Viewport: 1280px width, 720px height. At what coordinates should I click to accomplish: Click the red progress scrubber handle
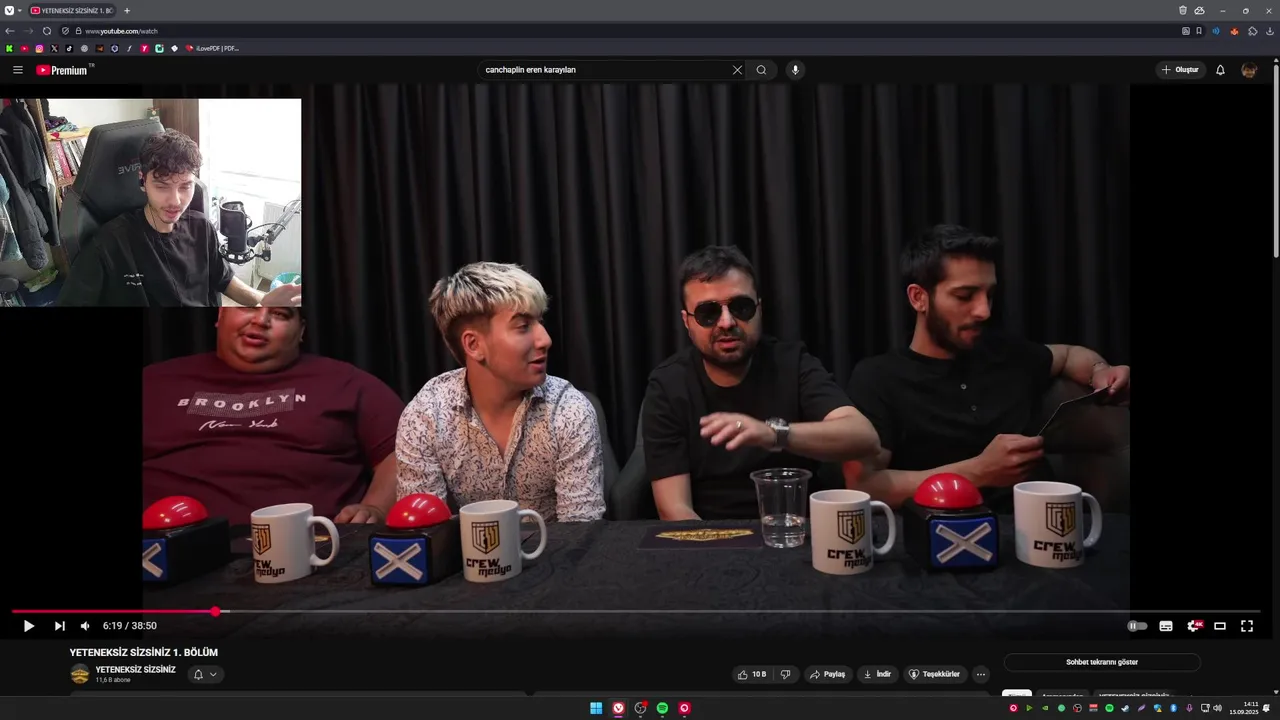[215, 611]
